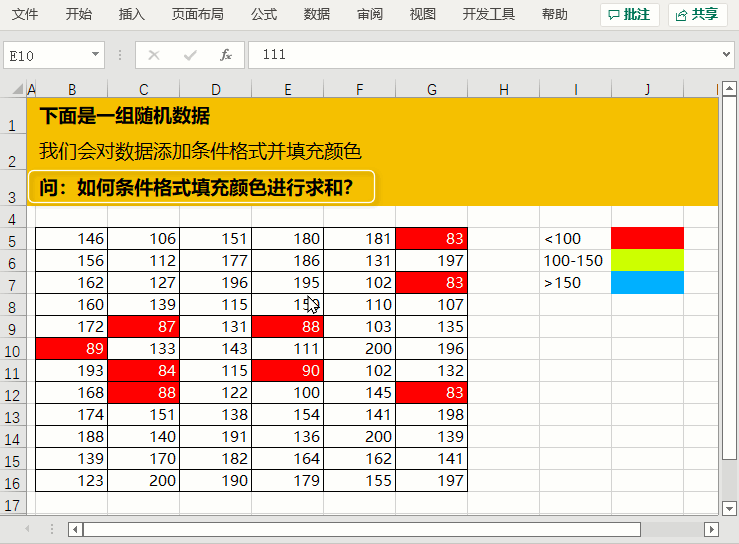
Task: Click the legend label 100-150
Action: coord(573,260)
